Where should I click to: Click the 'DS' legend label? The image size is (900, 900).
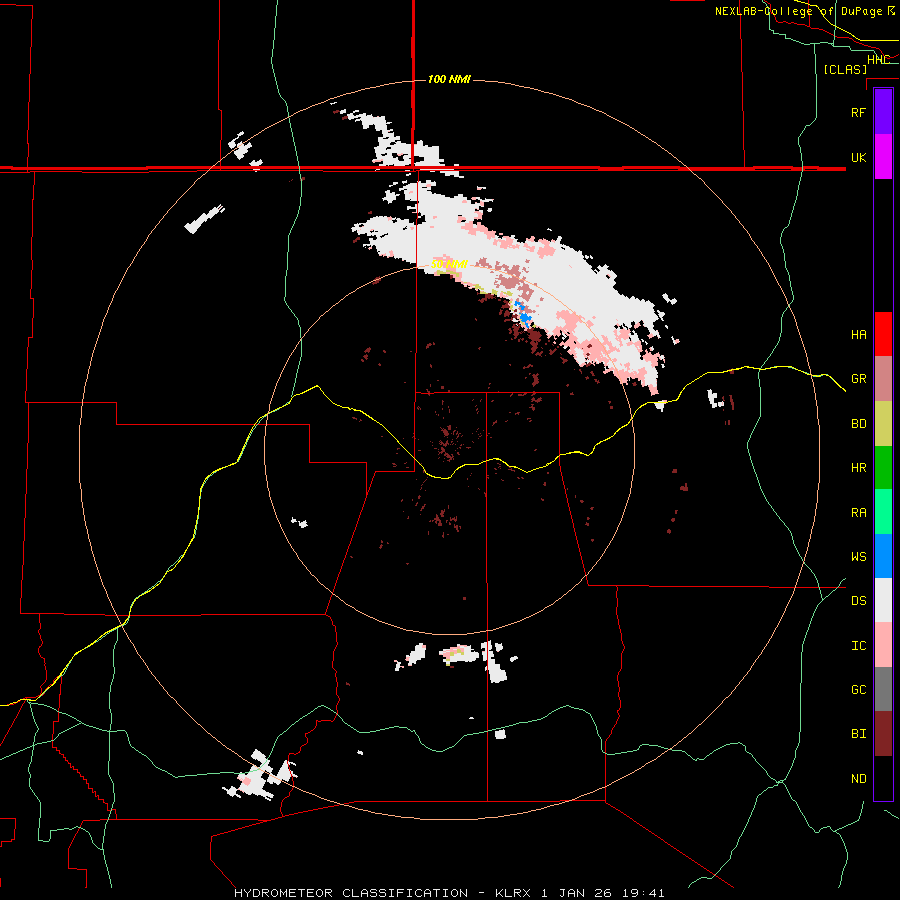858,601
